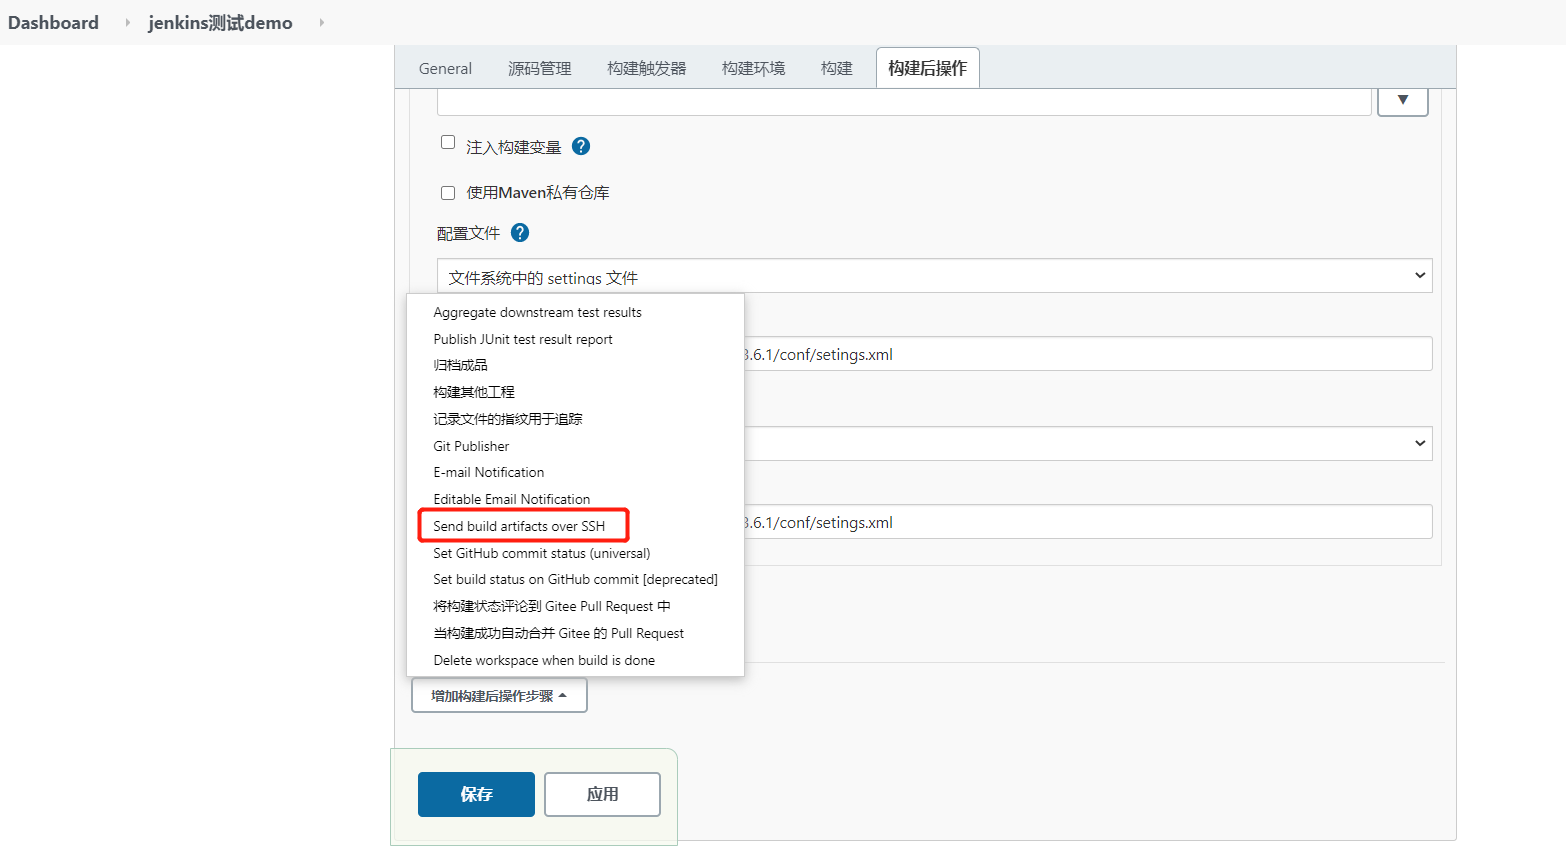Expand the jenkins测试demo breadcrumb arrow
This screenshot has height=868, width=1566.
(321, 22)
